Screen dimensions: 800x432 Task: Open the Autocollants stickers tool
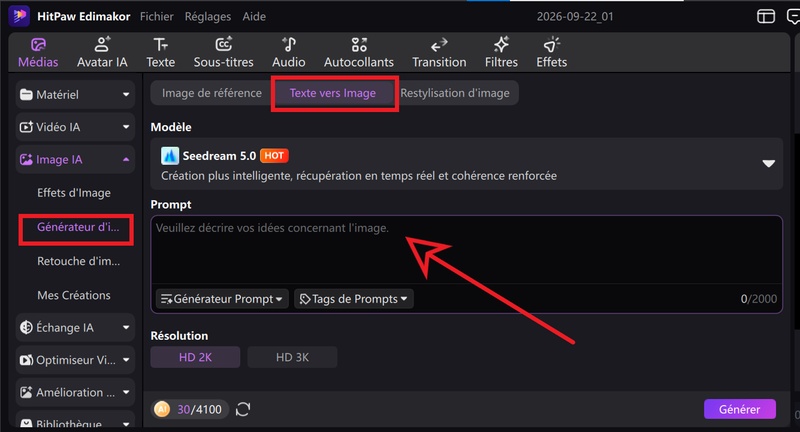click(359, 53)
